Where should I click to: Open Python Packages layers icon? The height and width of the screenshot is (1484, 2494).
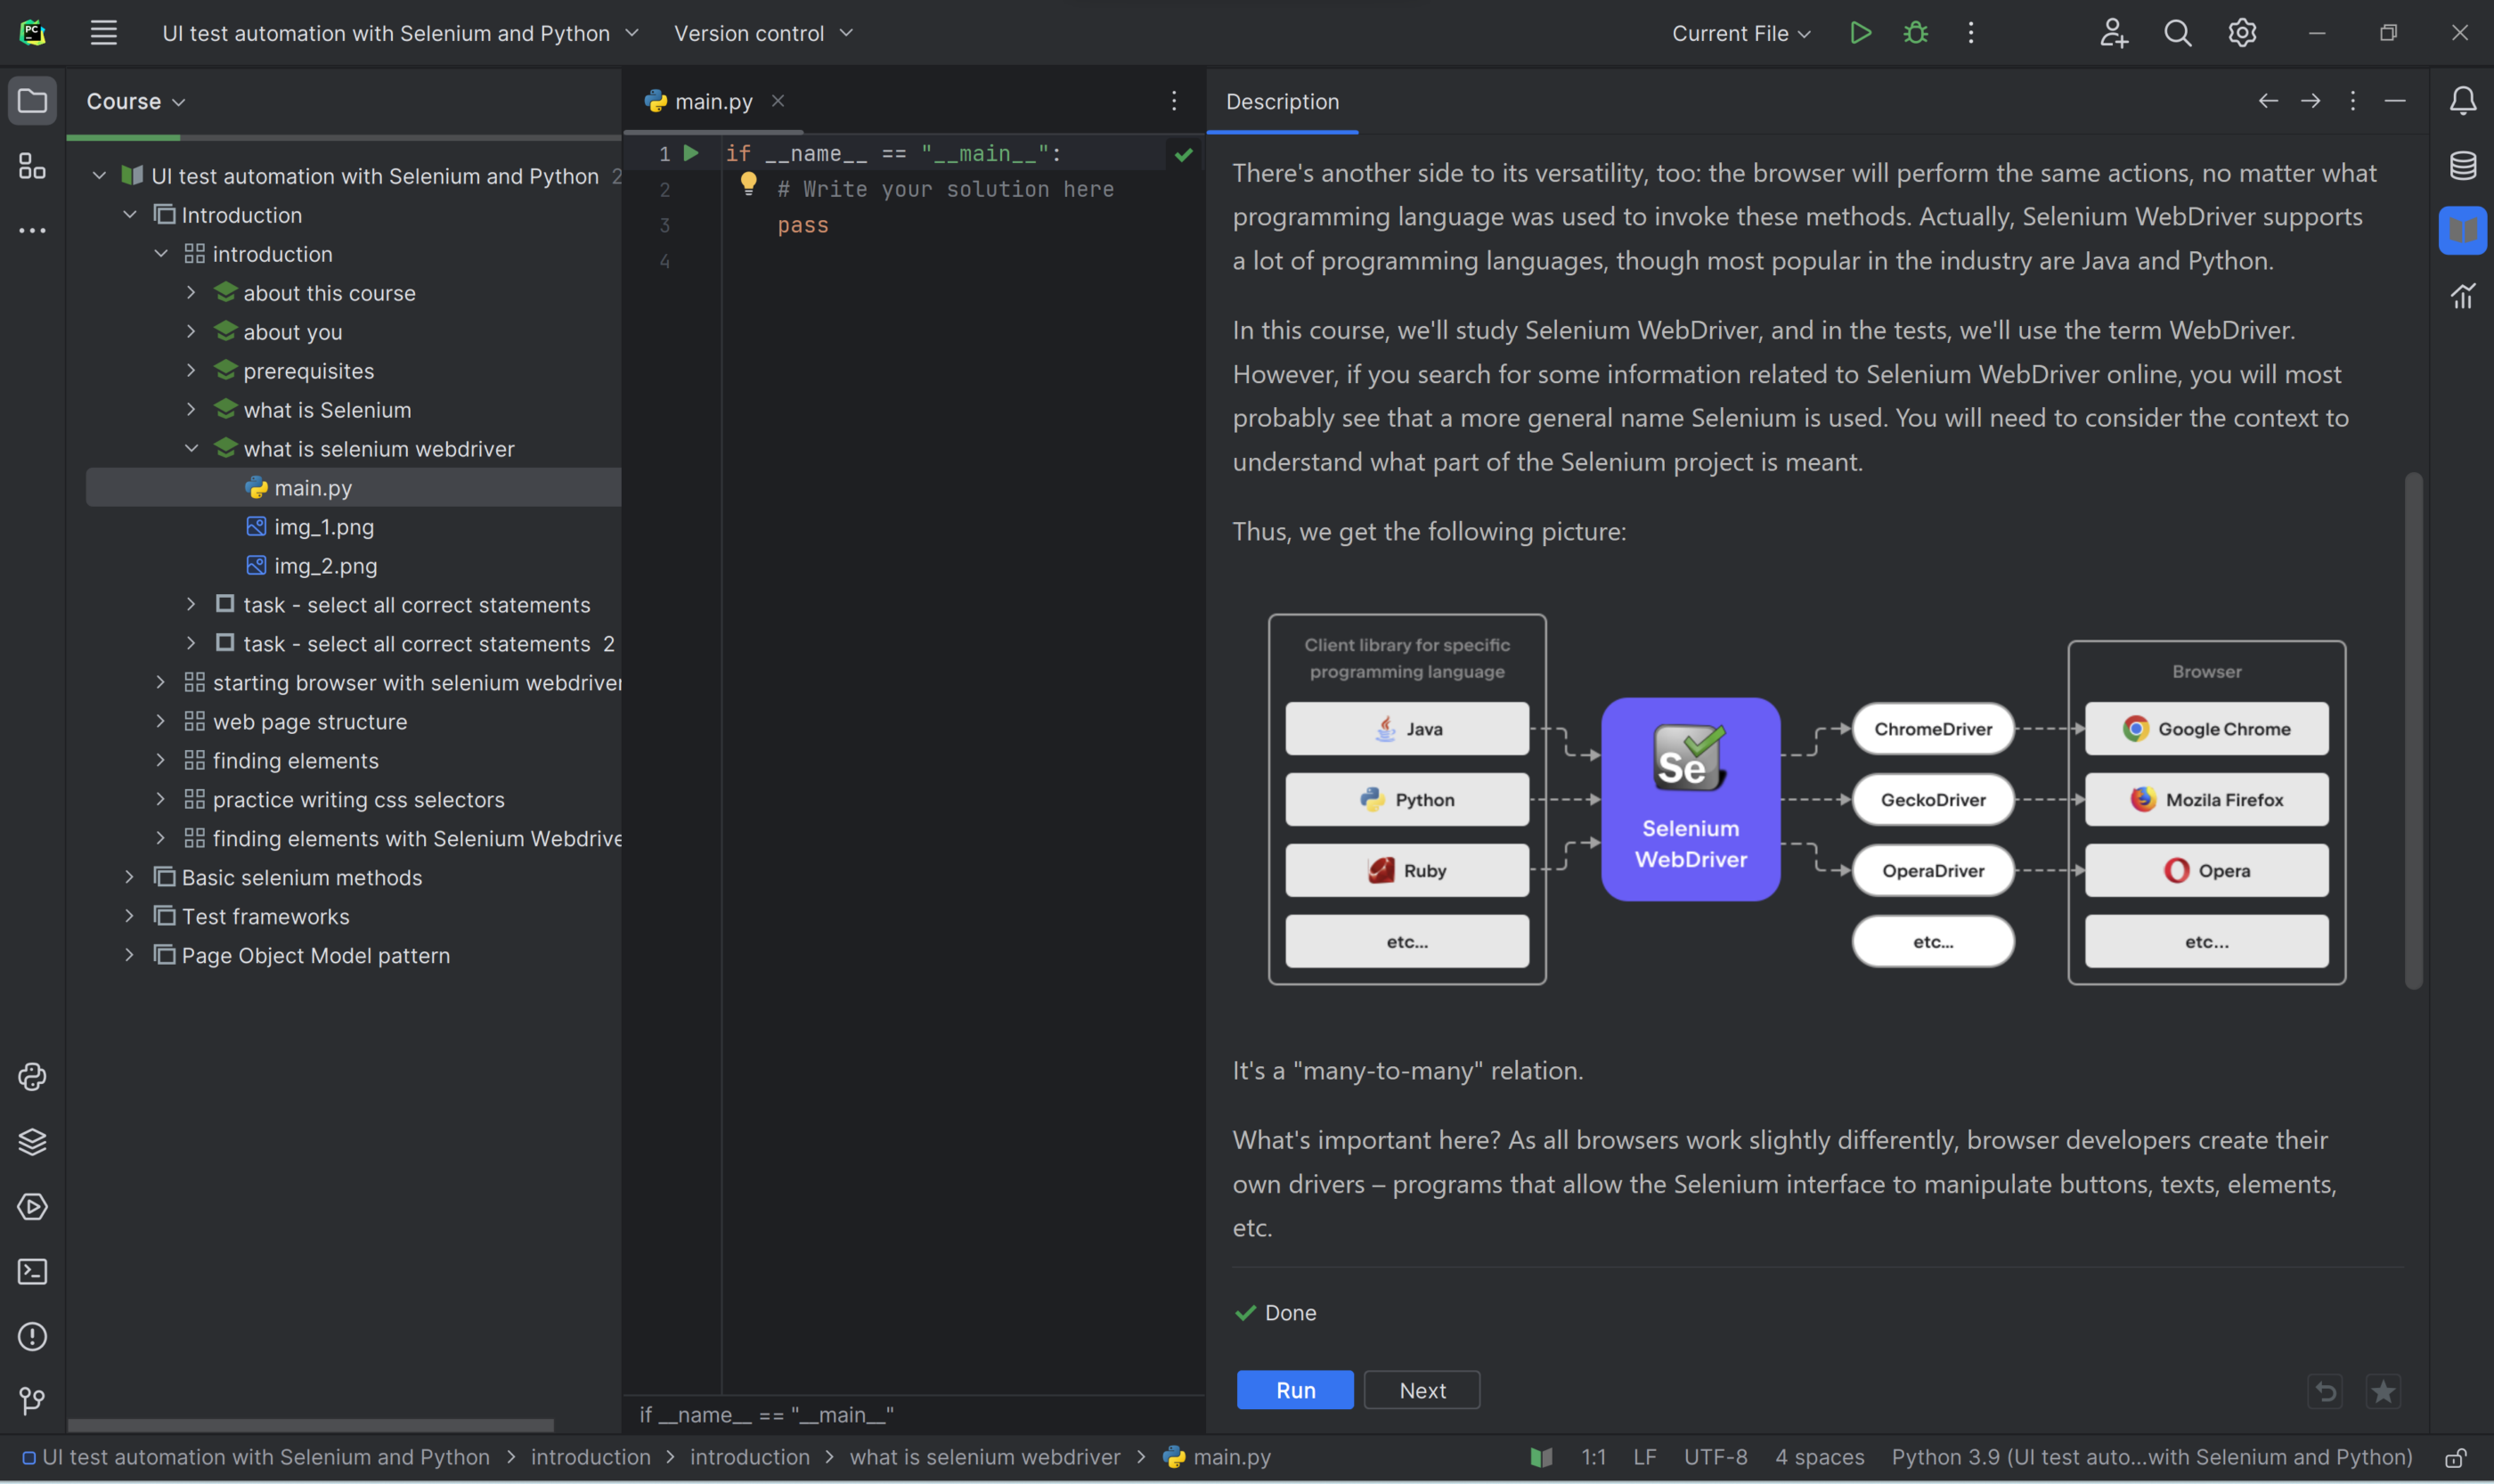tap(32, 1142)
